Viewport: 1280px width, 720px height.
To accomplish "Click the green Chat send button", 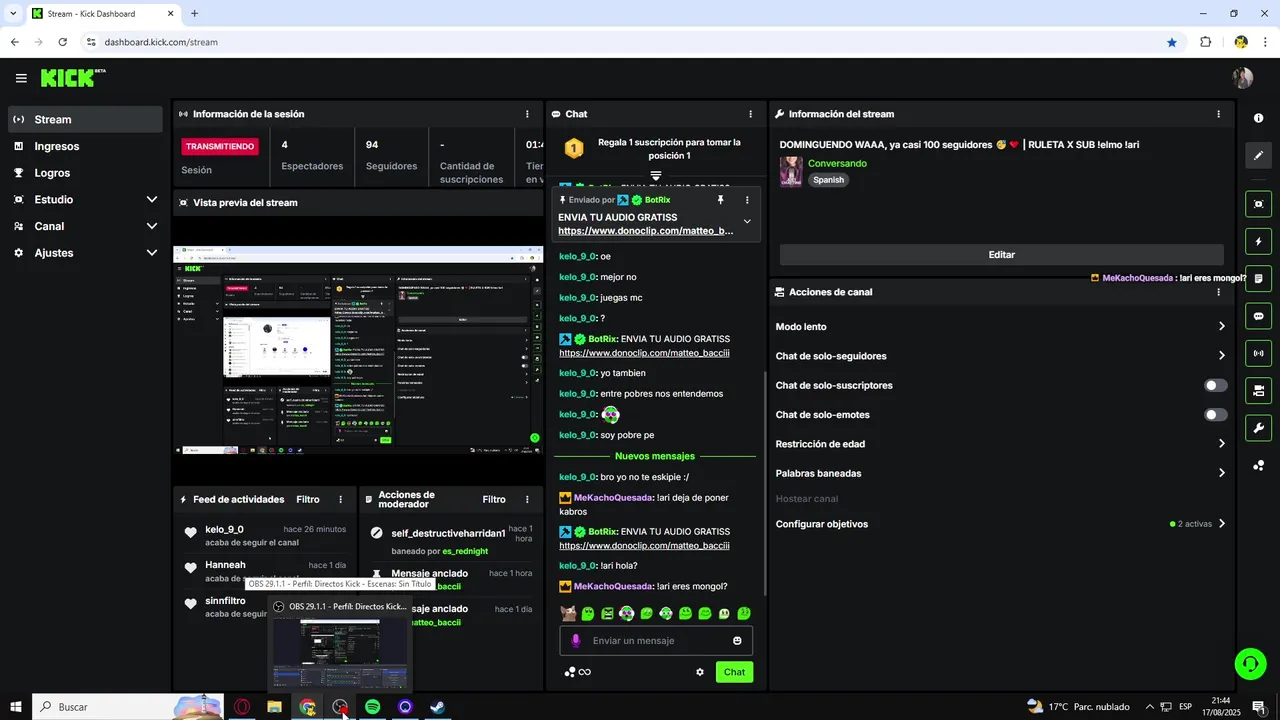I will coord(734,672).
